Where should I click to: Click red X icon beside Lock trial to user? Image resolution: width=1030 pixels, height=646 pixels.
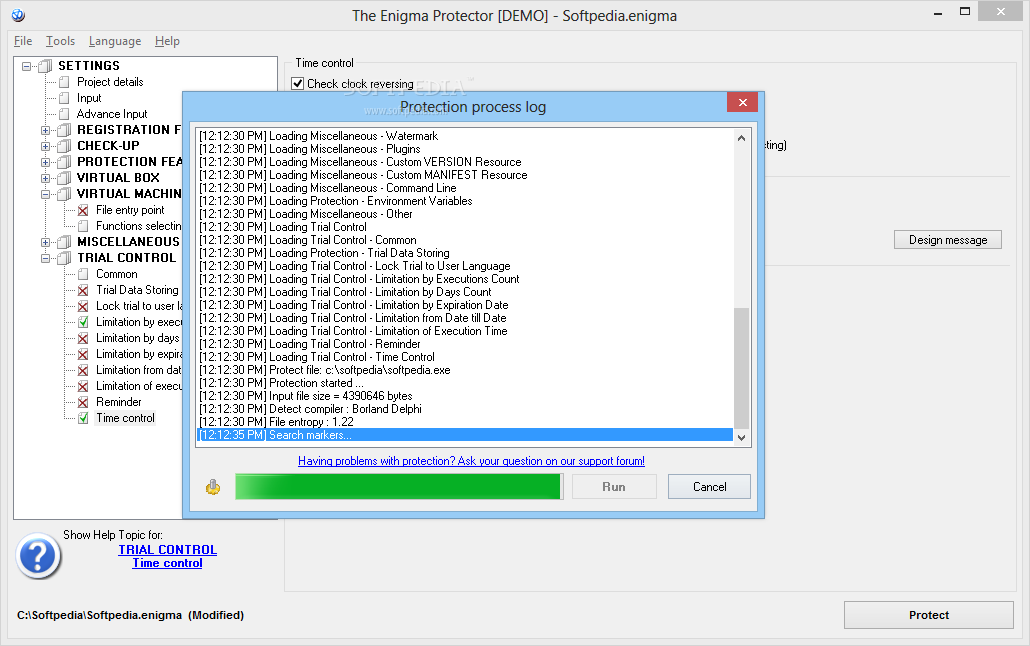click(x=83, y=306)
